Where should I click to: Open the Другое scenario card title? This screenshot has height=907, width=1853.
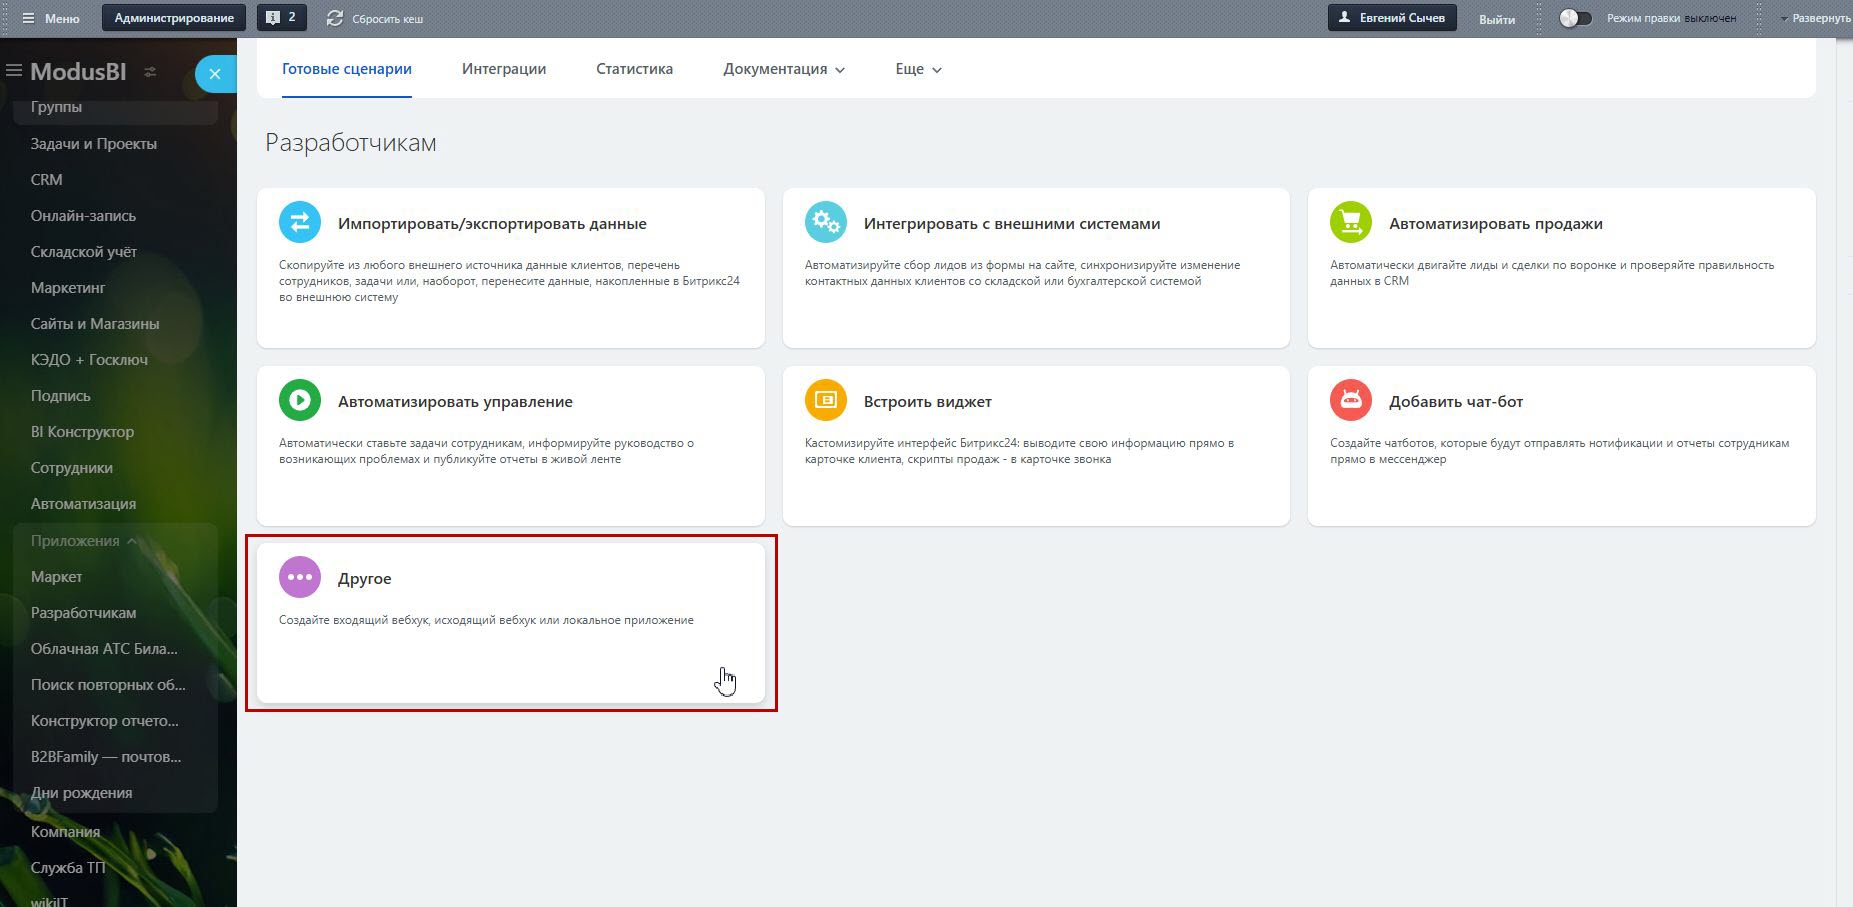(364, 579)
